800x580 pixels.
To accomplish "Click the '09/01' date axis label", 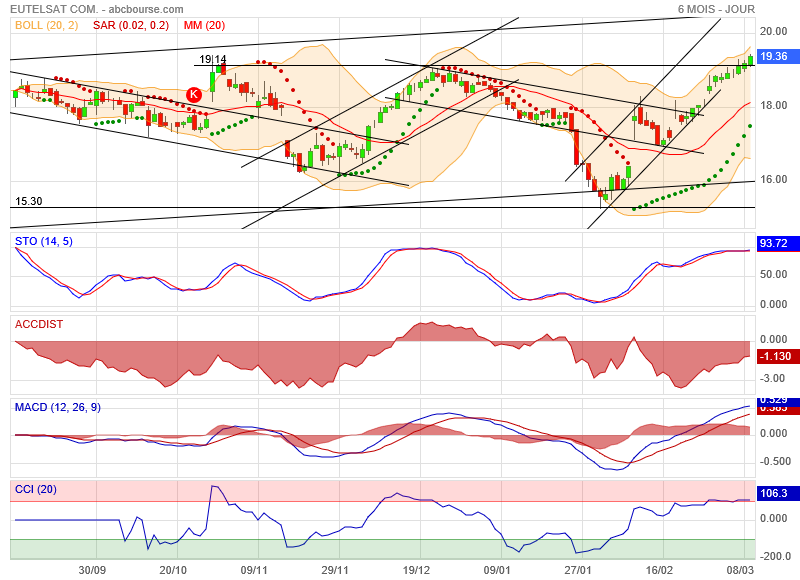I will click(497, 570).
